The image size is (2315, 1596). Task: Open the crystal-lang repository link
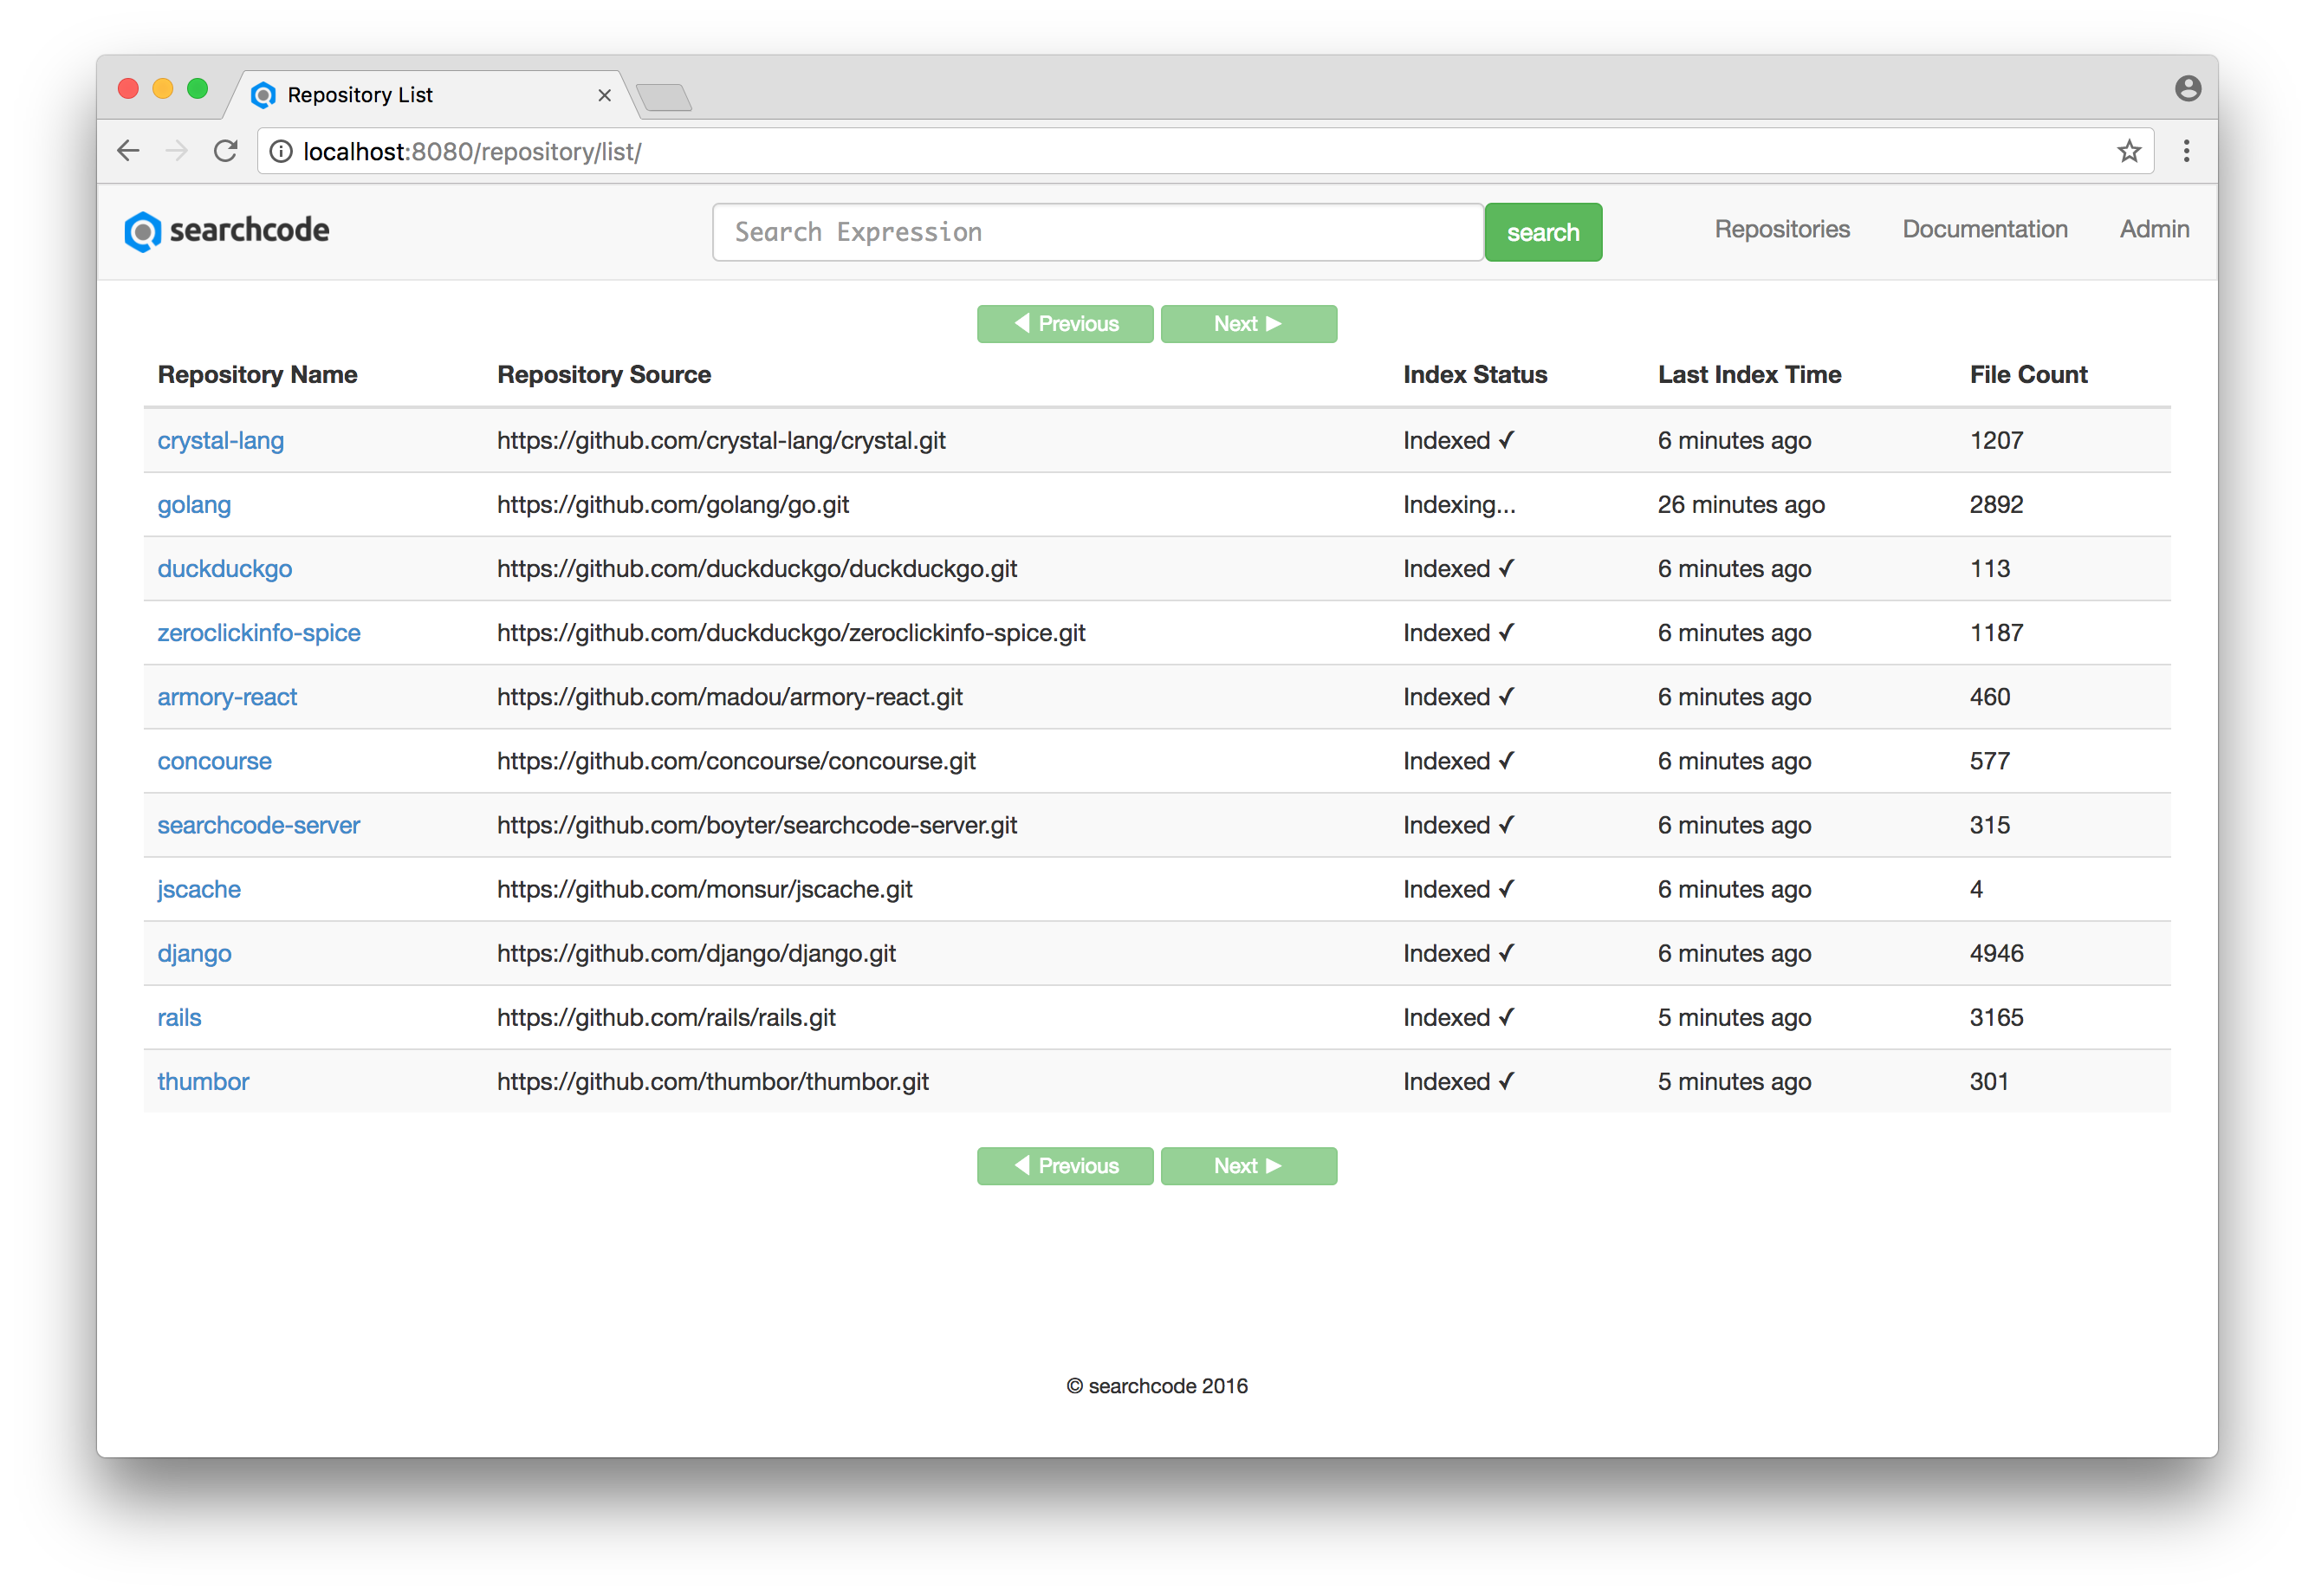220,440
